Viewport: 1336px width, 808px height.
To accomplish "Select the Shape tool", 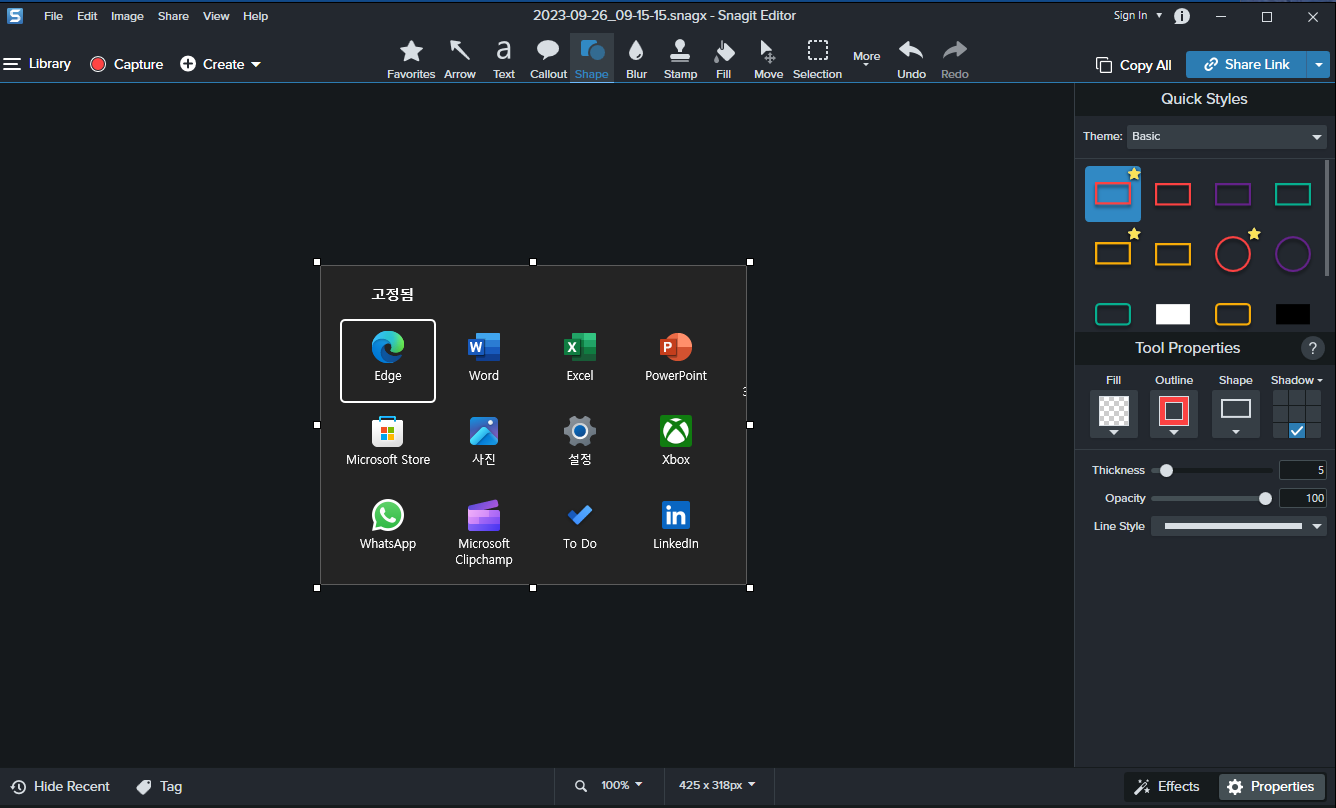I will pos(592,59).
